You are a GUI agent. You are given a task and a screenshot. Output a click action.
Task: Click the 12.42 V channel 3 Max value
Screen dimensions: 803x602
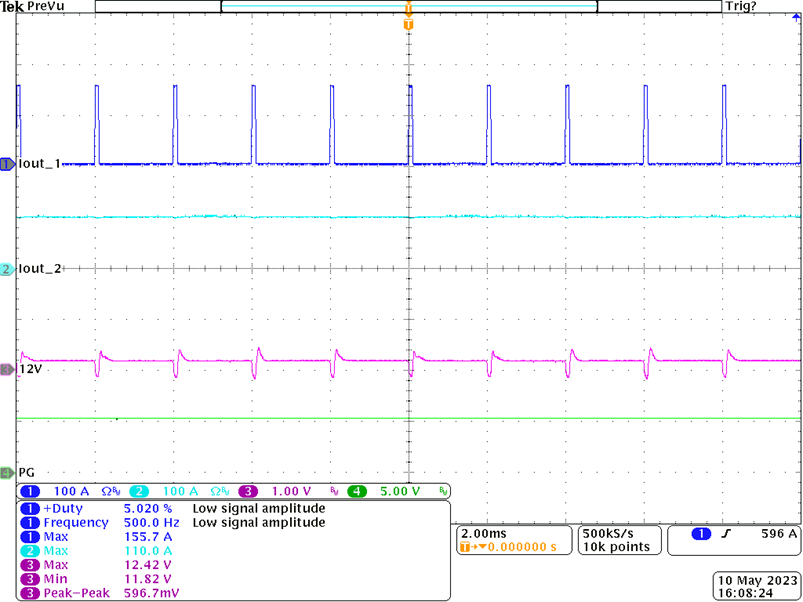coord(148,565)
